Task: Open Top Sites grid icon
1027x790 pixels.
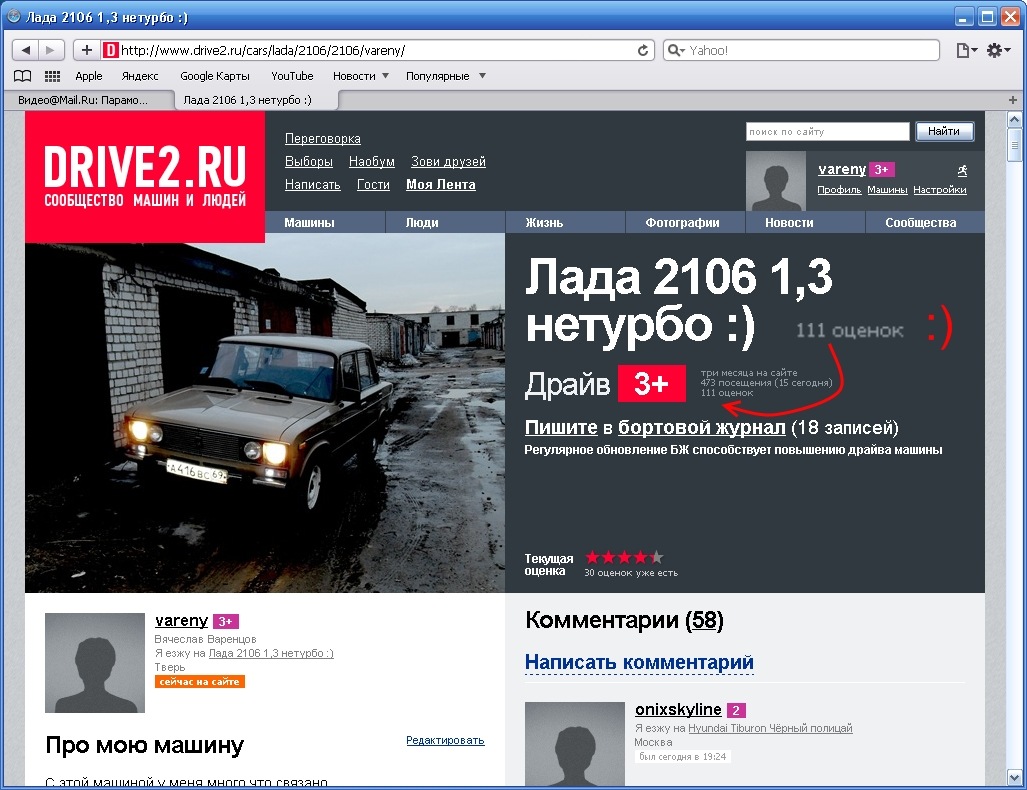Action: 51,75
